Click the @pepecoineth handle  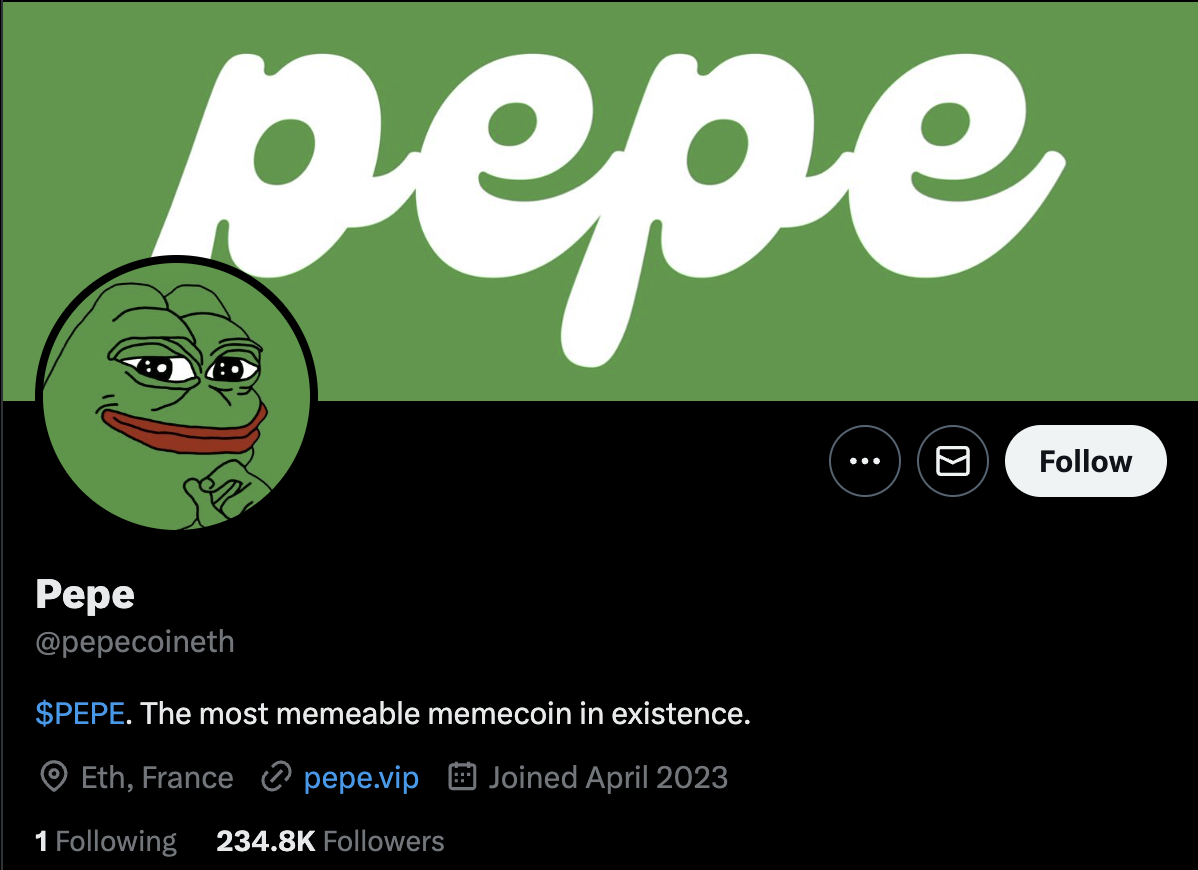(x=134, y=642)
